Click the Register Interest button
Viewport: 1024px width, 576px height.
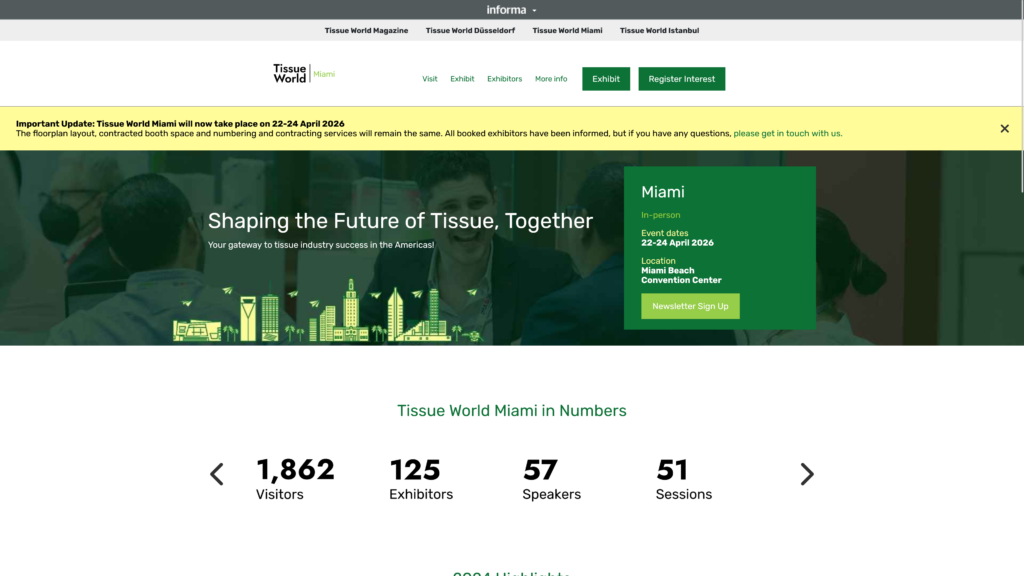tap(682, 79)
